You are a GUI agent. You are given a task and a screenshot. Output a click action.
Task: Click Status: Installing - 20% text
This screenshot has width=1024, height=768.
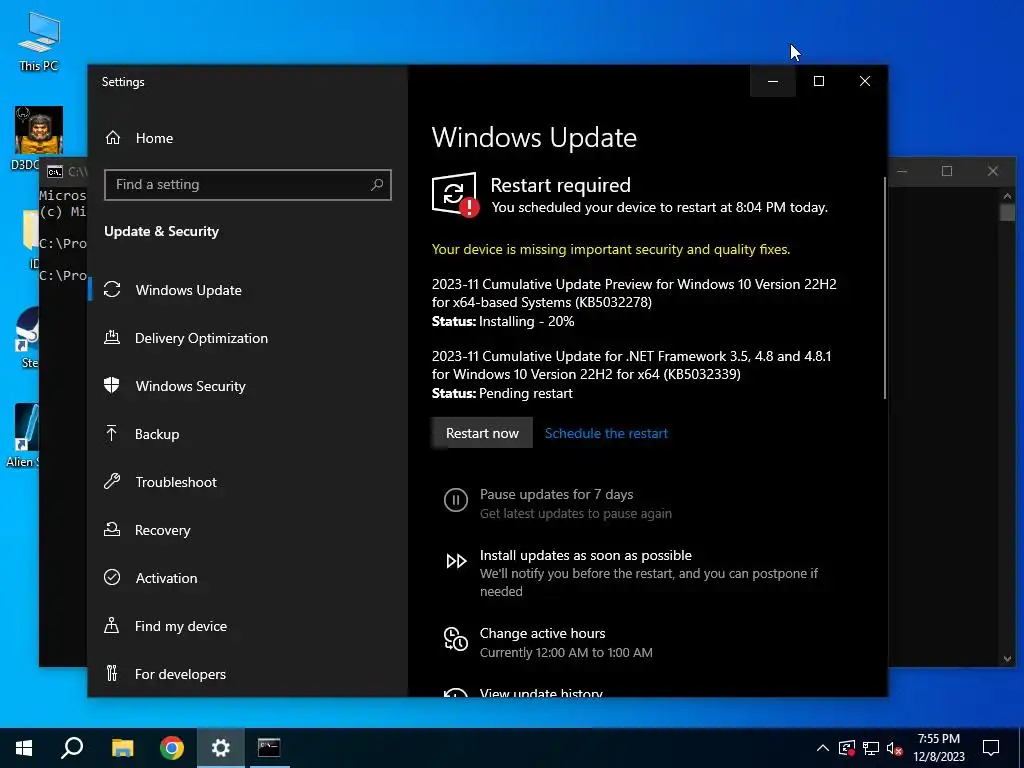click(x=503, y=321)
